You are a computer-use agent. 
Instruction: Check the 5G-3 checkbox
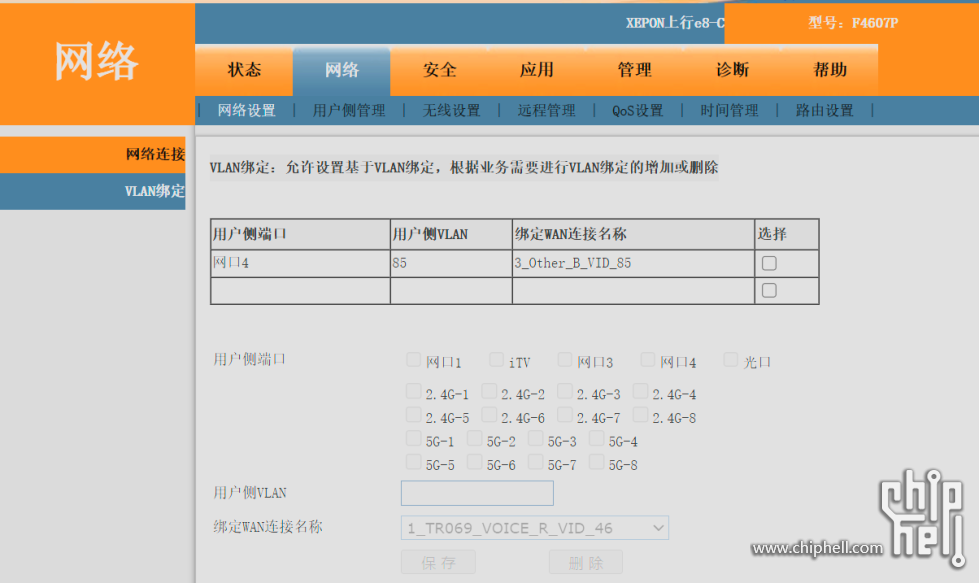point(536,439)
